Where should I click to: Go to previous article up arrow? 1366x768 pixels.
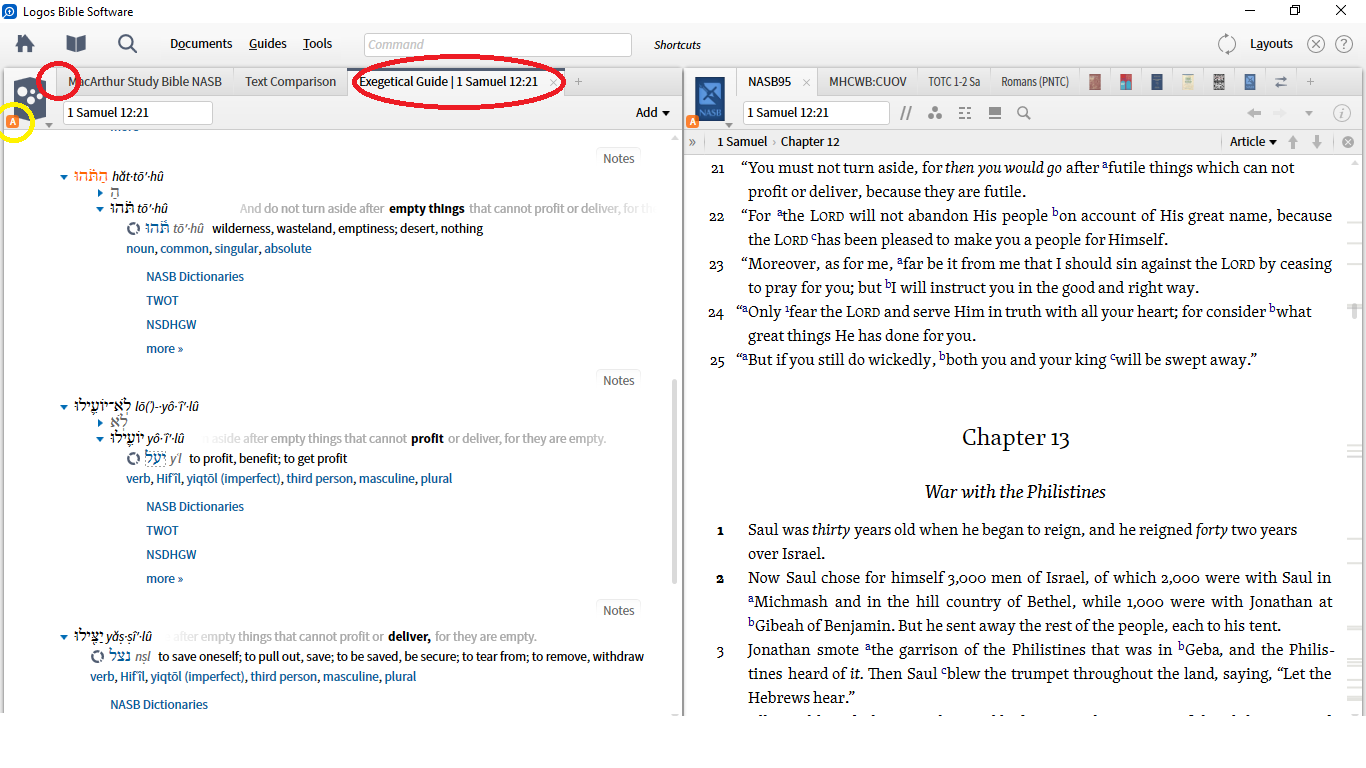pos(1293,142)
